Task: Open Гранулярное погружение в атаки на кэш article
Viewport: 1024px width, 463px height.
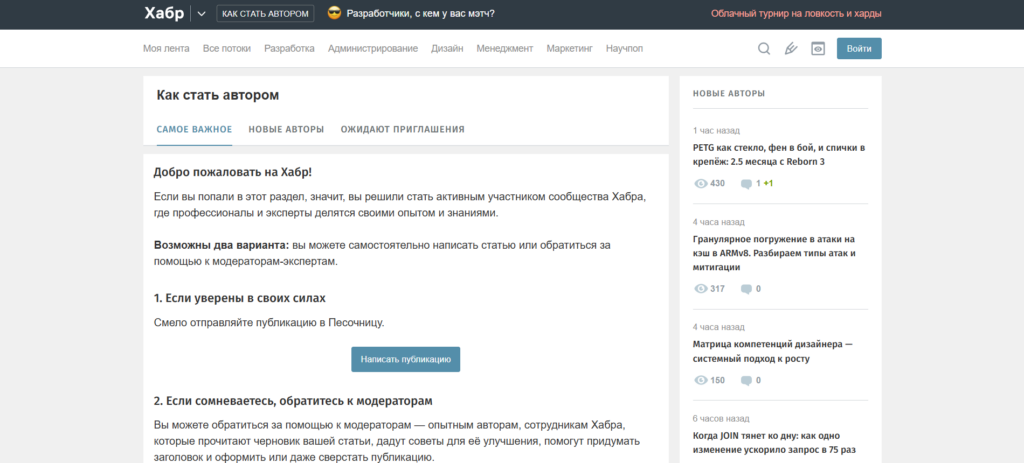Action: point(774,253)
